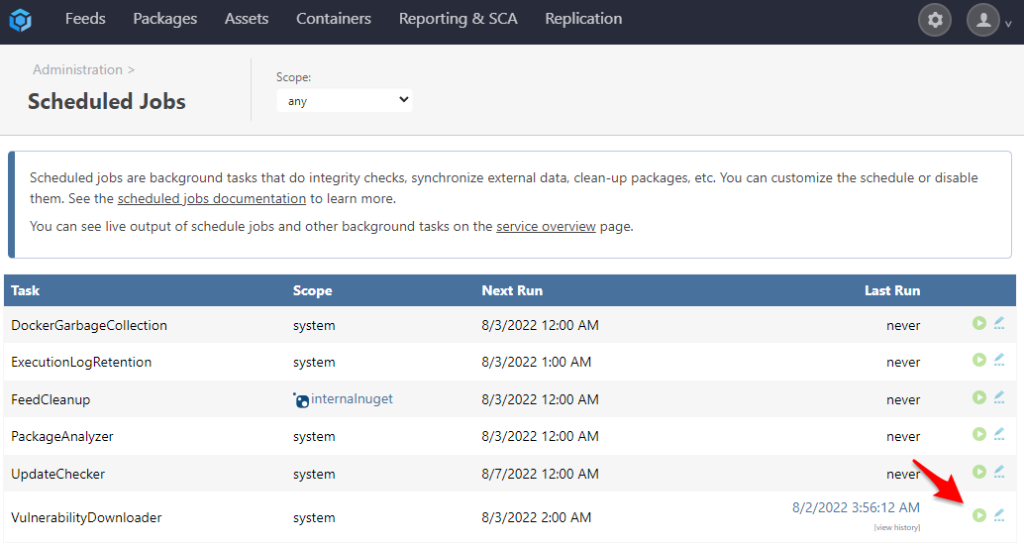The image size is (1024, 546).
Task: View history for VulnerabilityDownloader
Action: tap(896, 527)
